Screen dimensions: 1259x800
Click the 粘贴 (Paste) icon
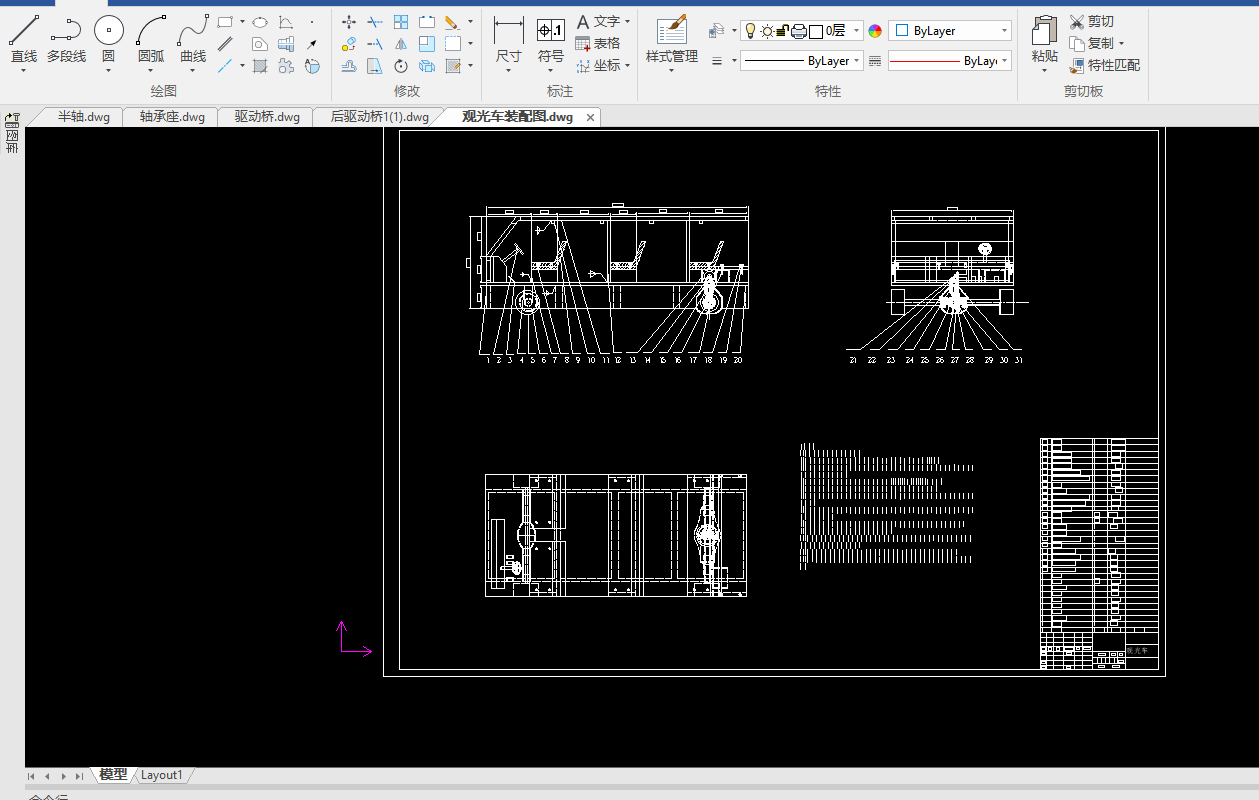pyautogui.click(x=1045, y=31)
